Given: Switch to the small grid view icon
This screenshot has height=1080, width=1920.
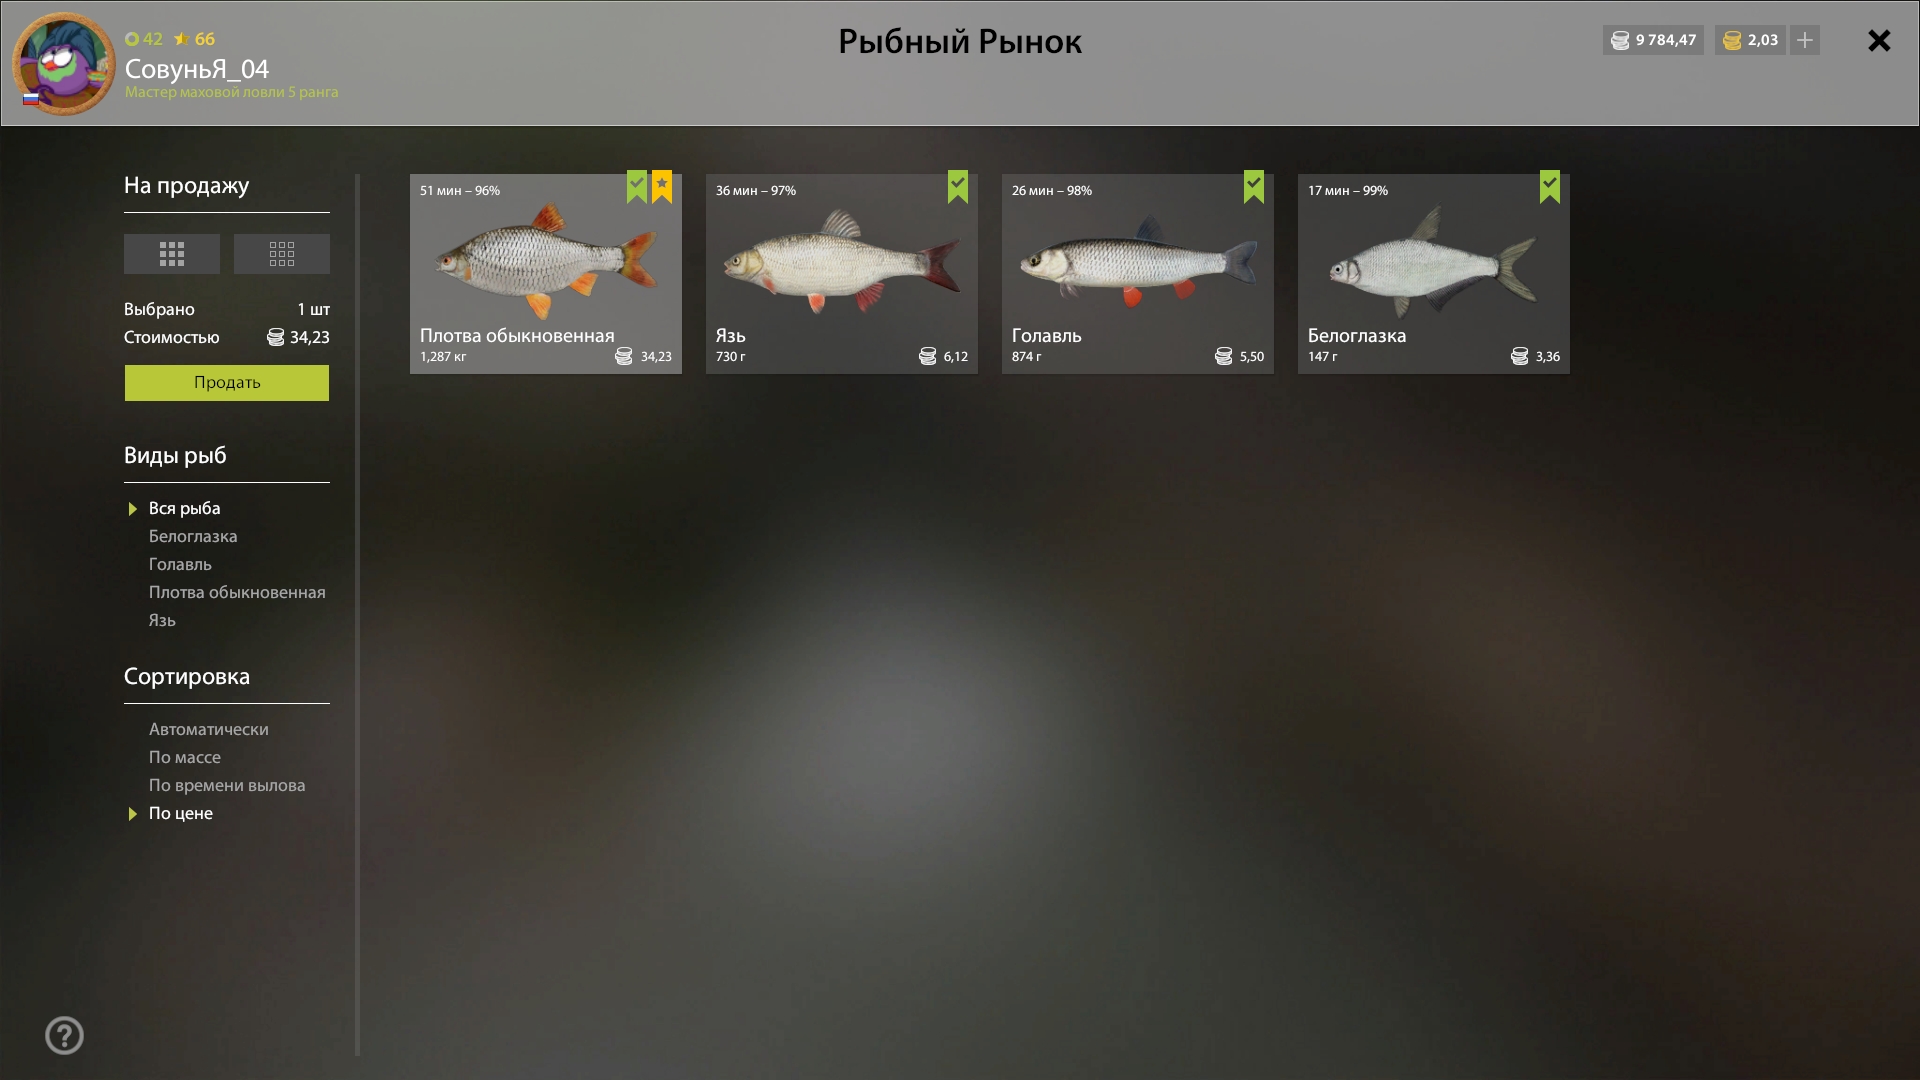Looking at the screenshot, I should click(x=282, y=254).
